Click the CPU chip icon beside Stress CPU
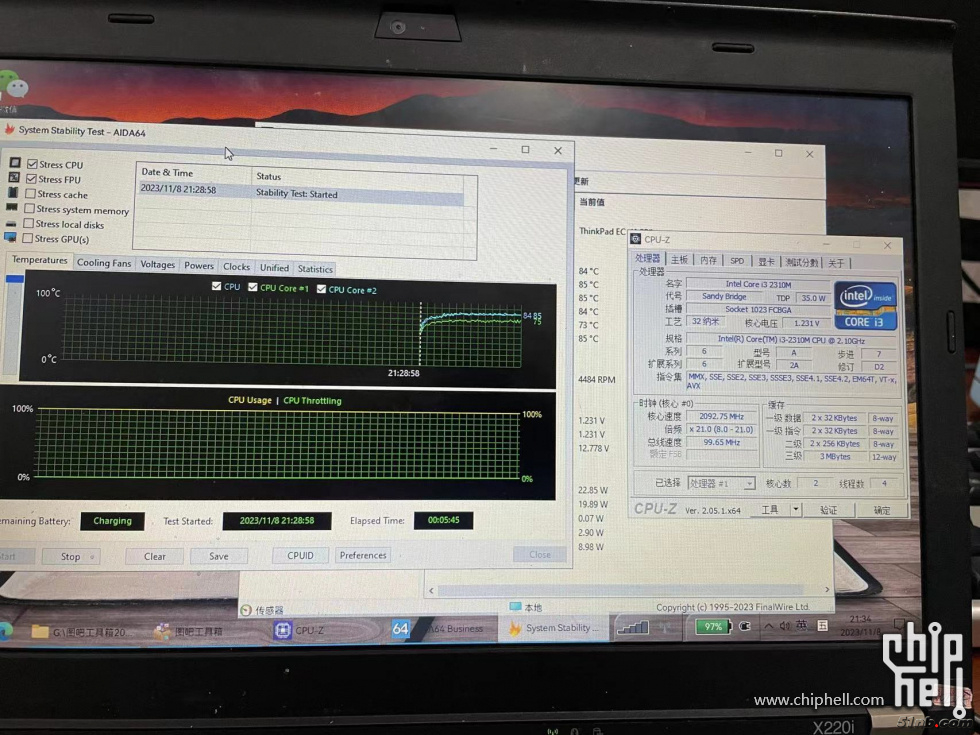 click(x=15, y=163)
